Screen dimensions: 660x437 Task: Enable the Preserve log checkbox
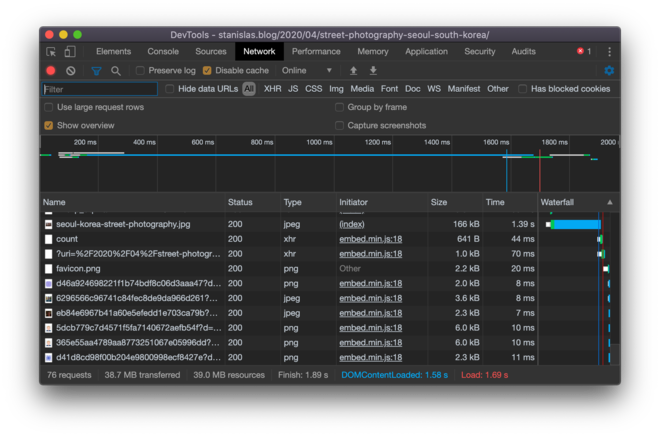pyautogui.click(x=141, y=71)
